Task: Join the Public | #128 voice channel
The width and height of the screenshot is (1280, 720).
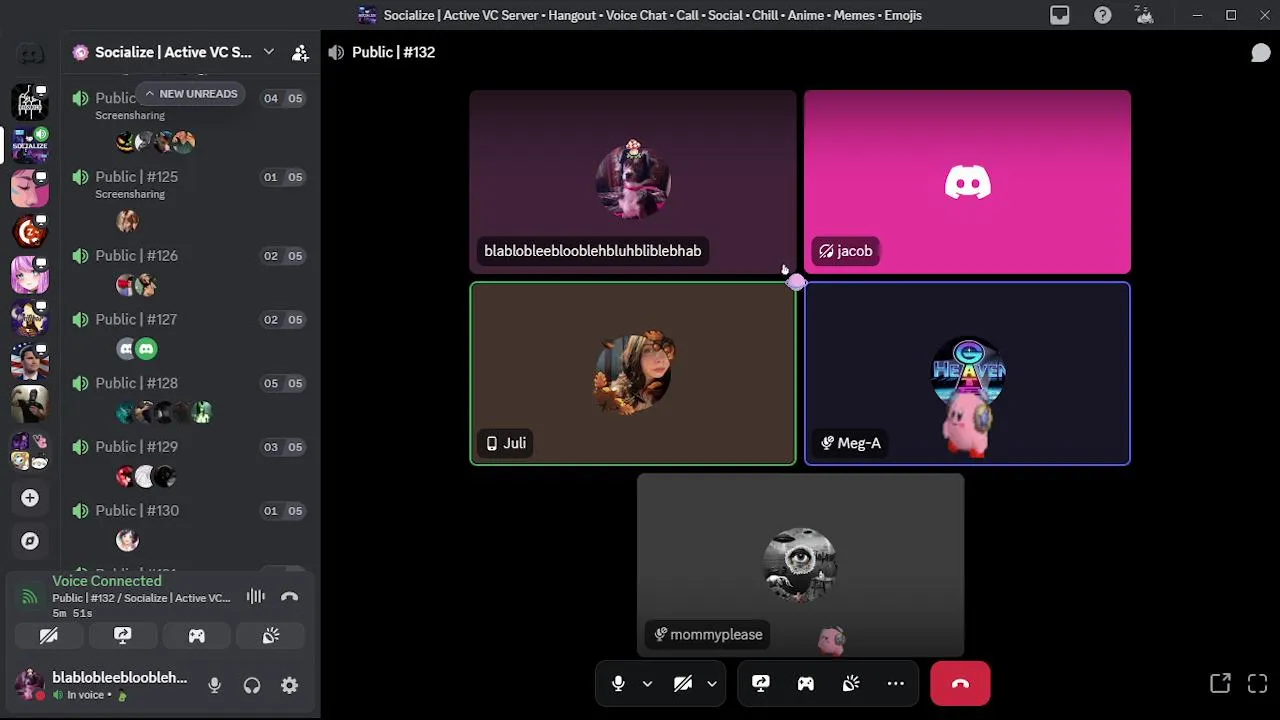Action: 188,384
